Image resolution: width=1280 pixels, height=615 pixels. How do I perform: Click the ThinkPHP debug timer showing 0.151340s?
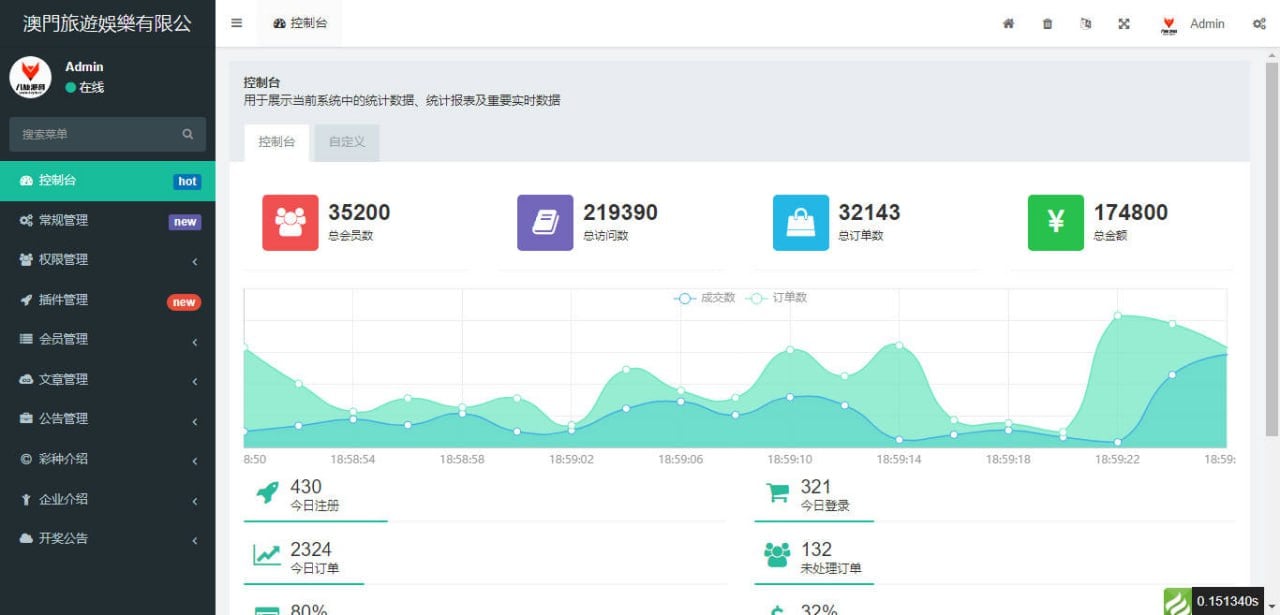coord(1227,599)
